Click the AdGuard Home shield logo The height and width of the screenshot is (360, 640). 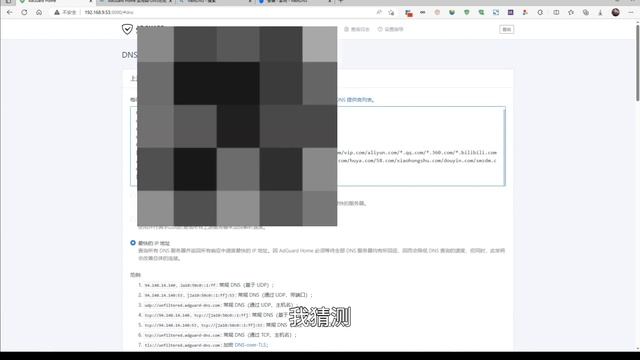[127, 29]
